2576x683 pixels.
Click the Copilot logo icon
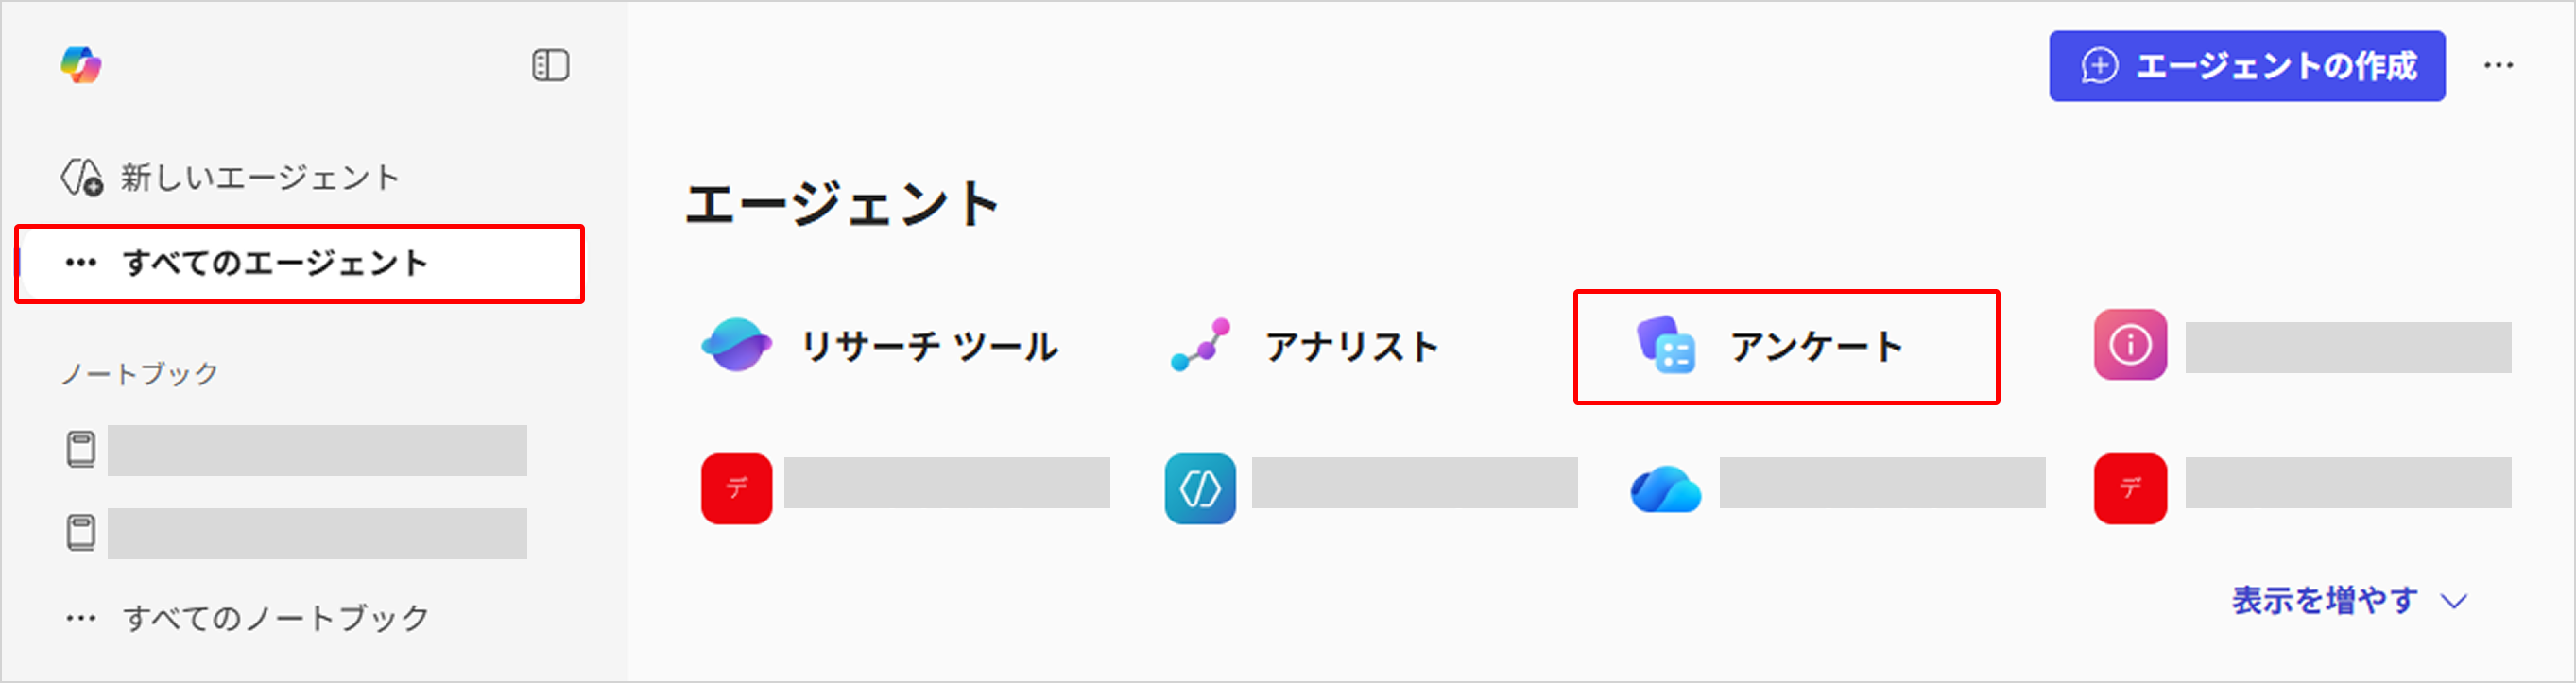pyautogui.click(x=81, y=65)
